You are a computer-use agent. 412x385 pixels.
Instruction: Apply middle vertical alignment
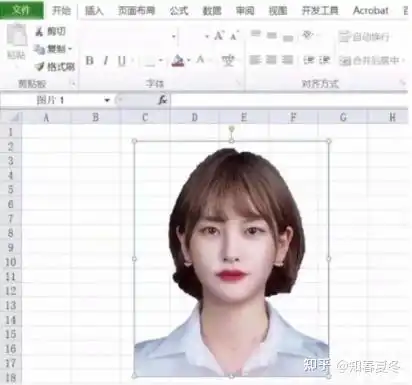(x=272, y=35)
